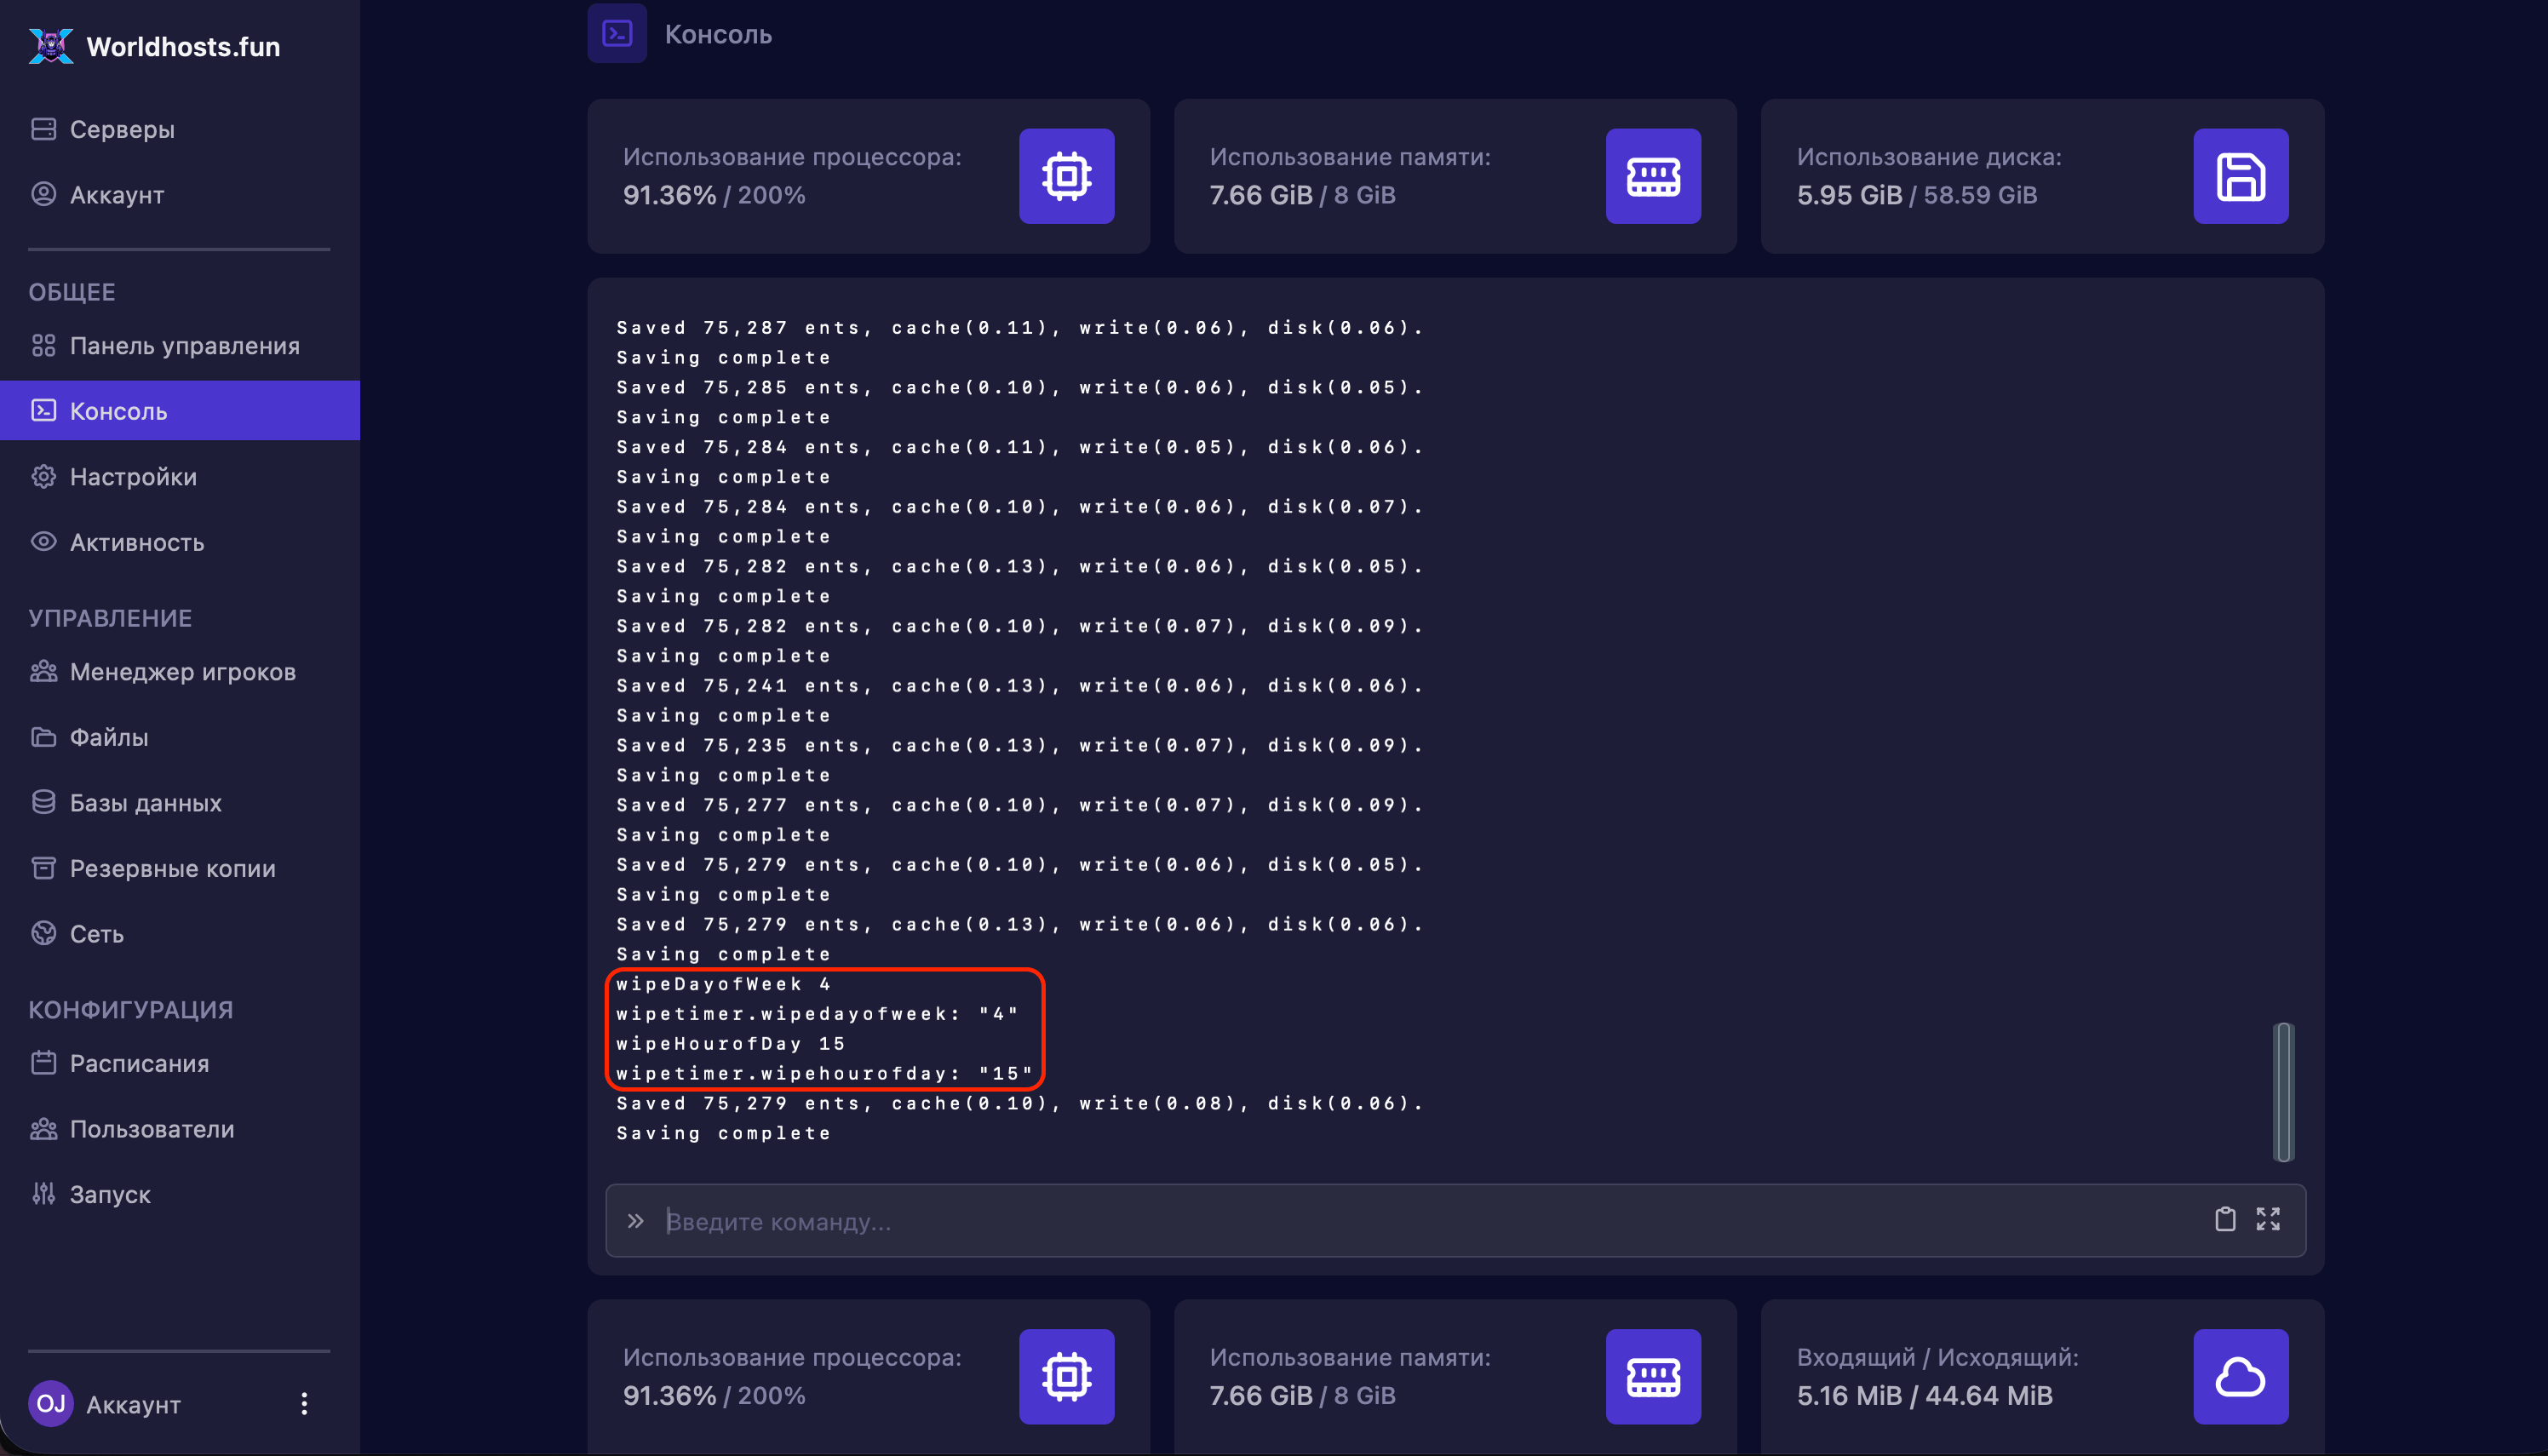The height and width of the screenshot is (1456, 2548).
Task: Click the network traffic cloud icon
Action: (x=2240, y=1376)
